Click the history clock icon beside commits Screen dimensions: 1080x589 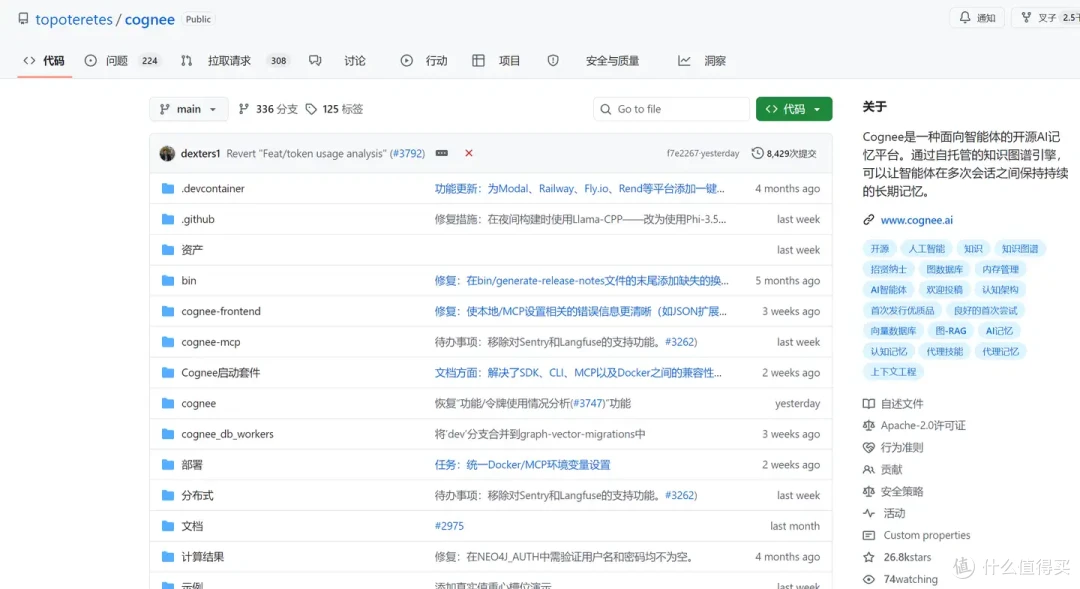point(757,153)
